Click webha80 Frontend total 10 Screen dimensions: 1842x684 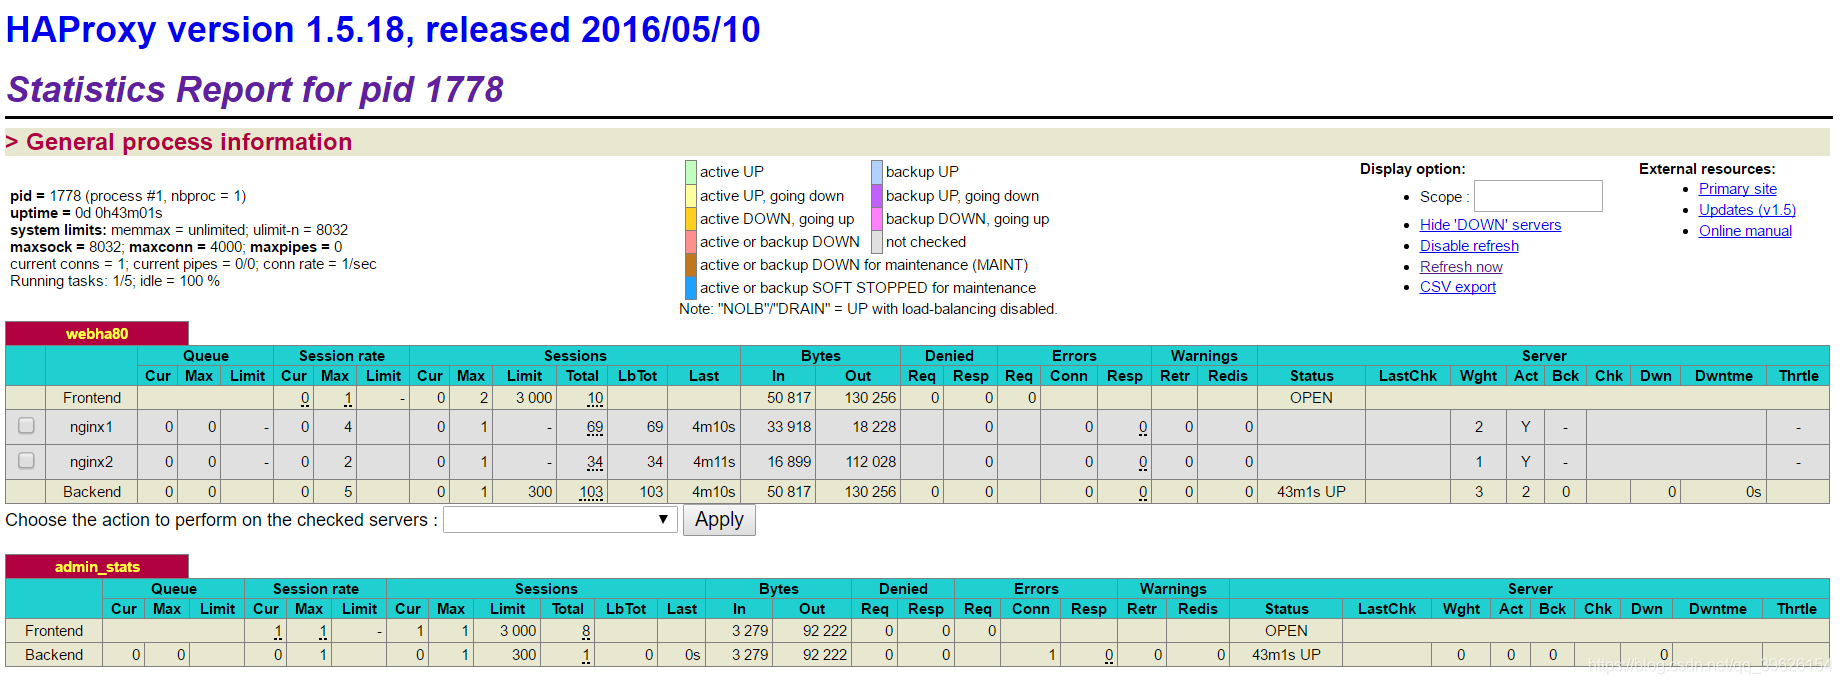point(595,398)
